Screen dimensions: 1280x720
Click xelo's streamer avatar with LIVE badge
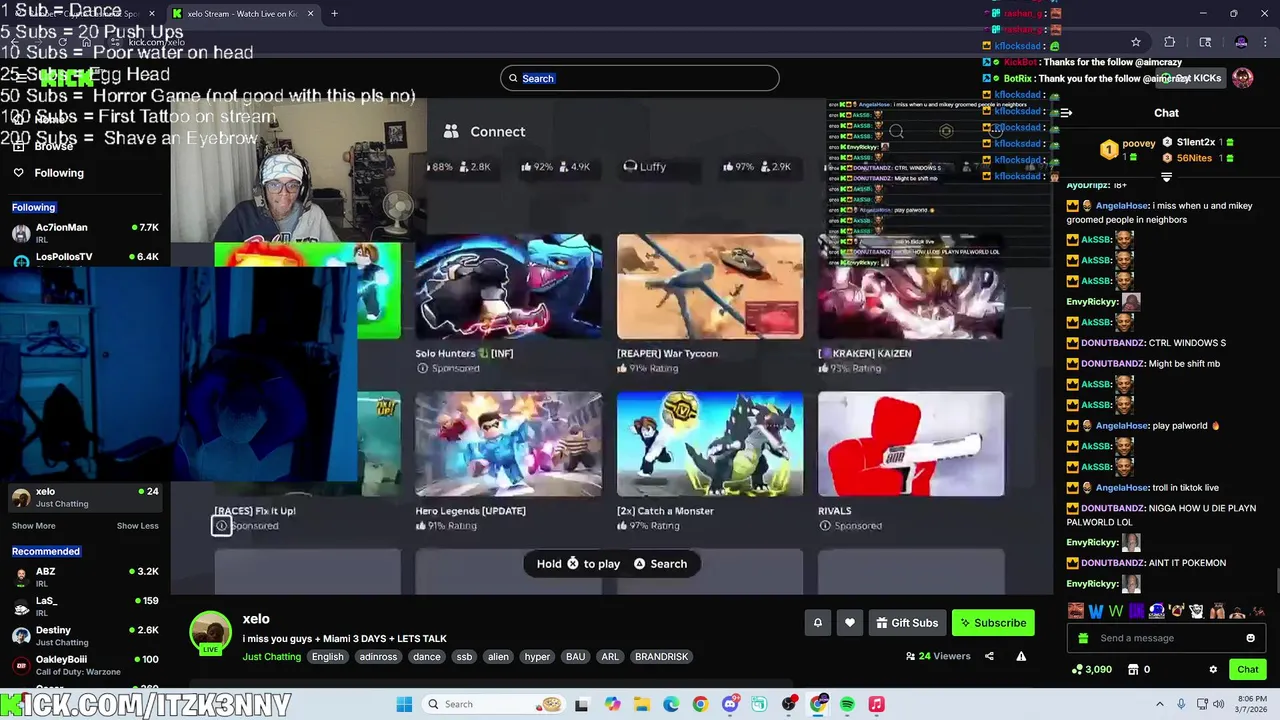[x=211, y=633]
